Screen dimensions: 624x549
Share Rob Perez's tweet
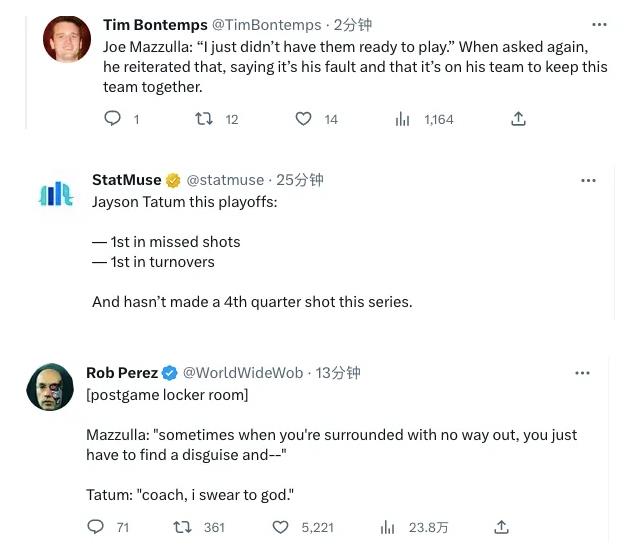[502, 527]
